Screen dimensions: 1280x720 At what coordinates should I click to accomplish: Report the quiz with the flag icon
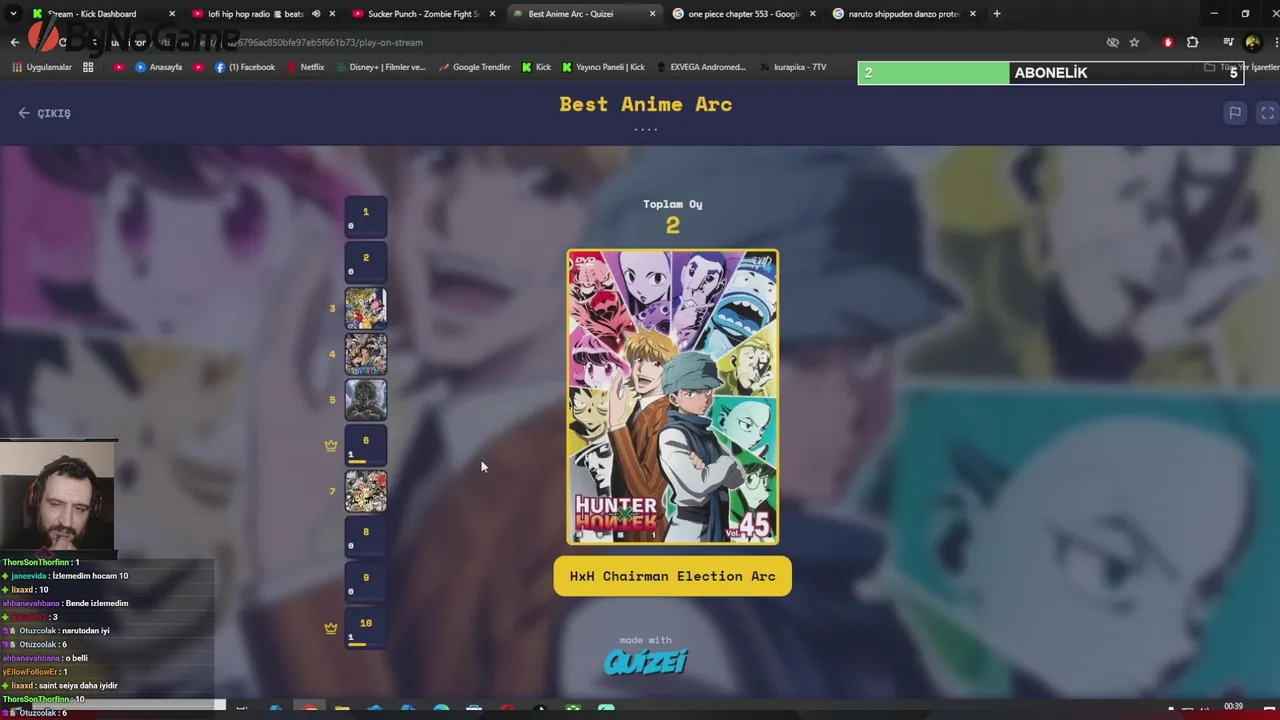click(x=1235, y=113)
